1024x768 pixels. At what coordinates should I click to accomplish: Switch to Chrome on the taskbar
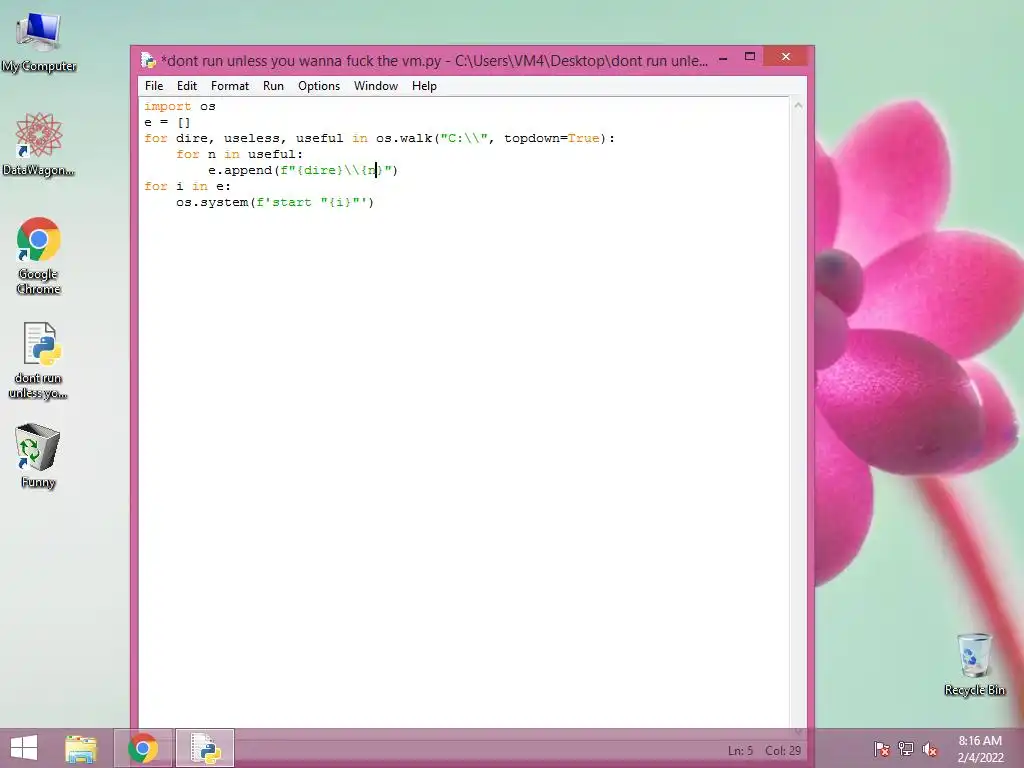click(x=143, y=748)
